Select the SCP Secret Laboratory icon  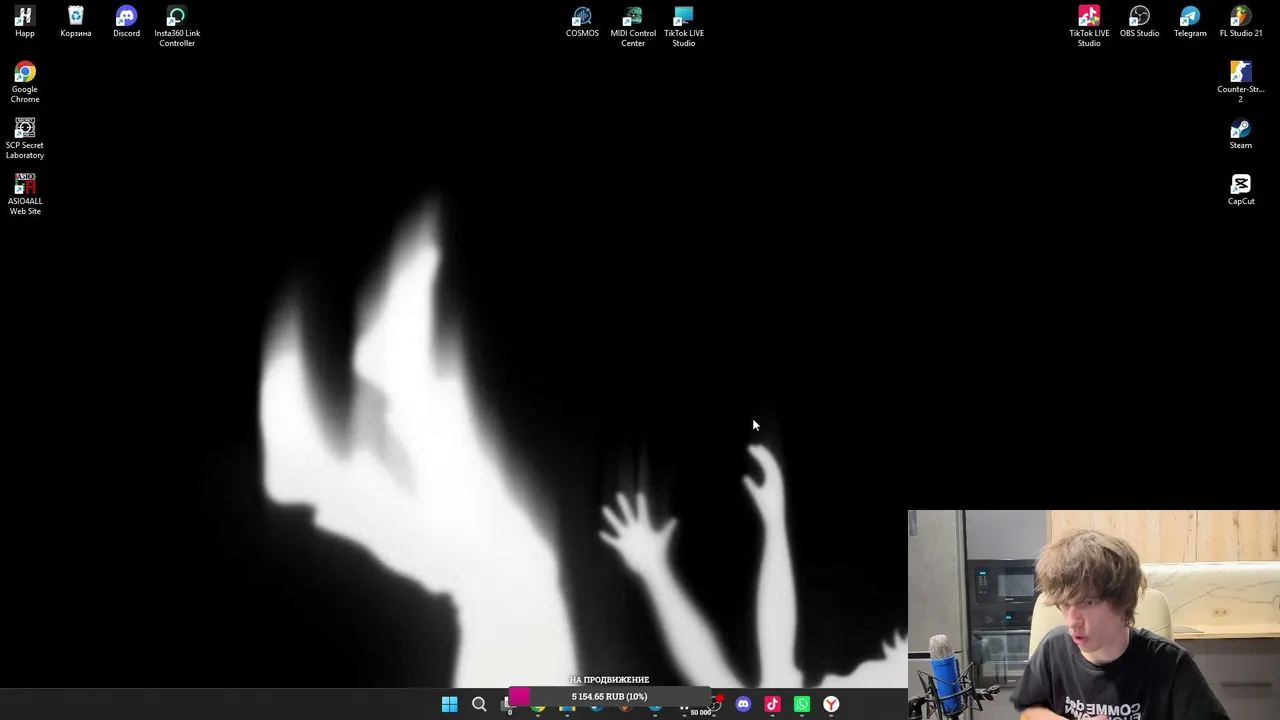pos(25,138)
